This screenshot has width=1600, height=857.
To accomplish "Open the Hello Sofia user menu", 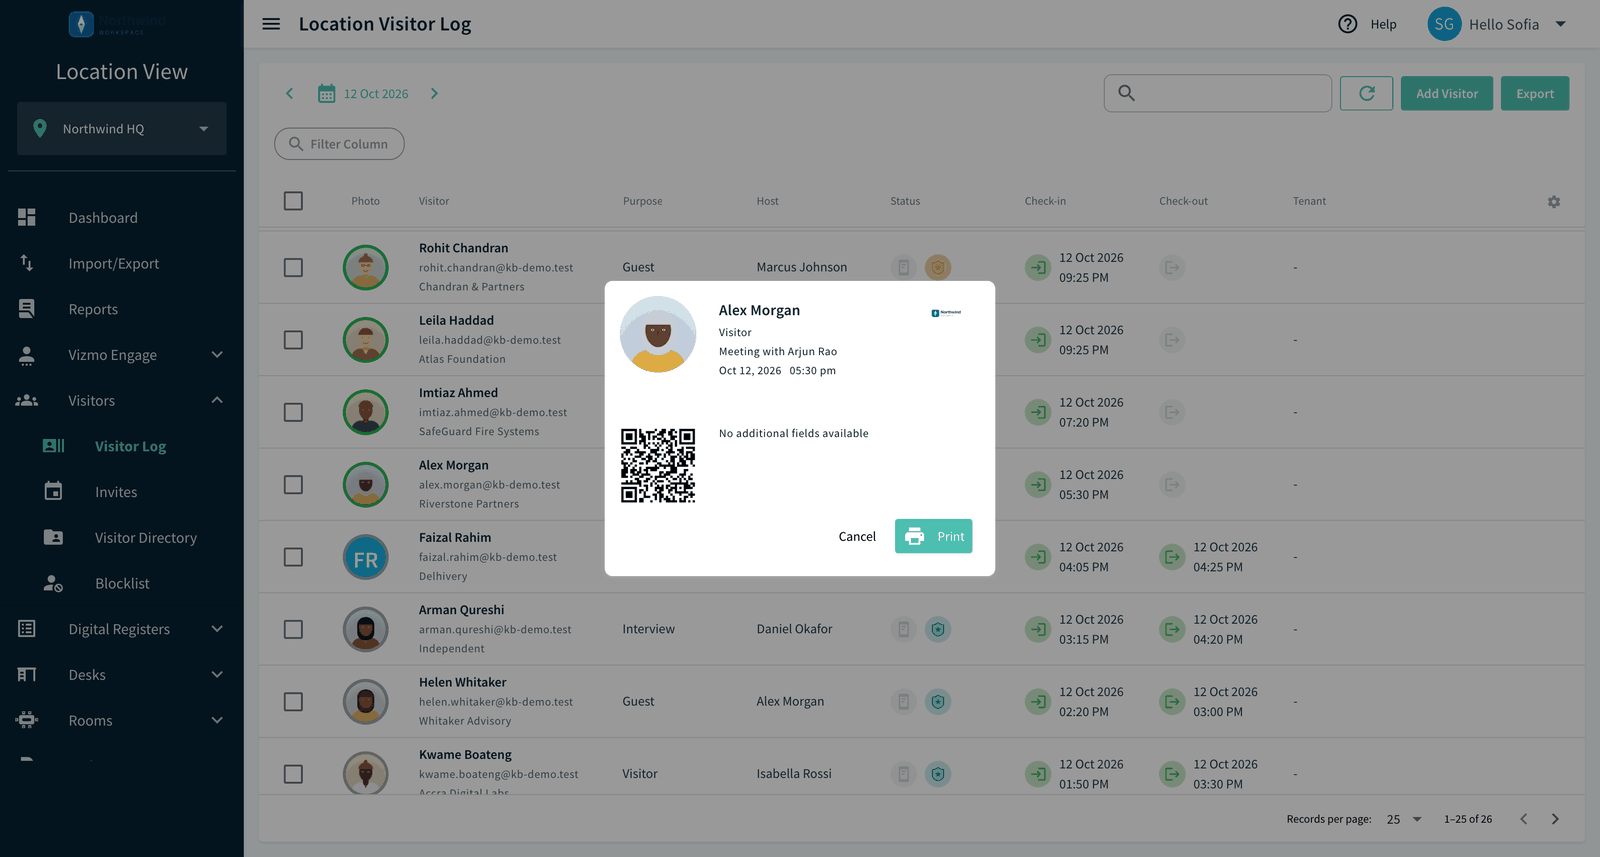I will pyautogui.click(x=1498, y=24).
